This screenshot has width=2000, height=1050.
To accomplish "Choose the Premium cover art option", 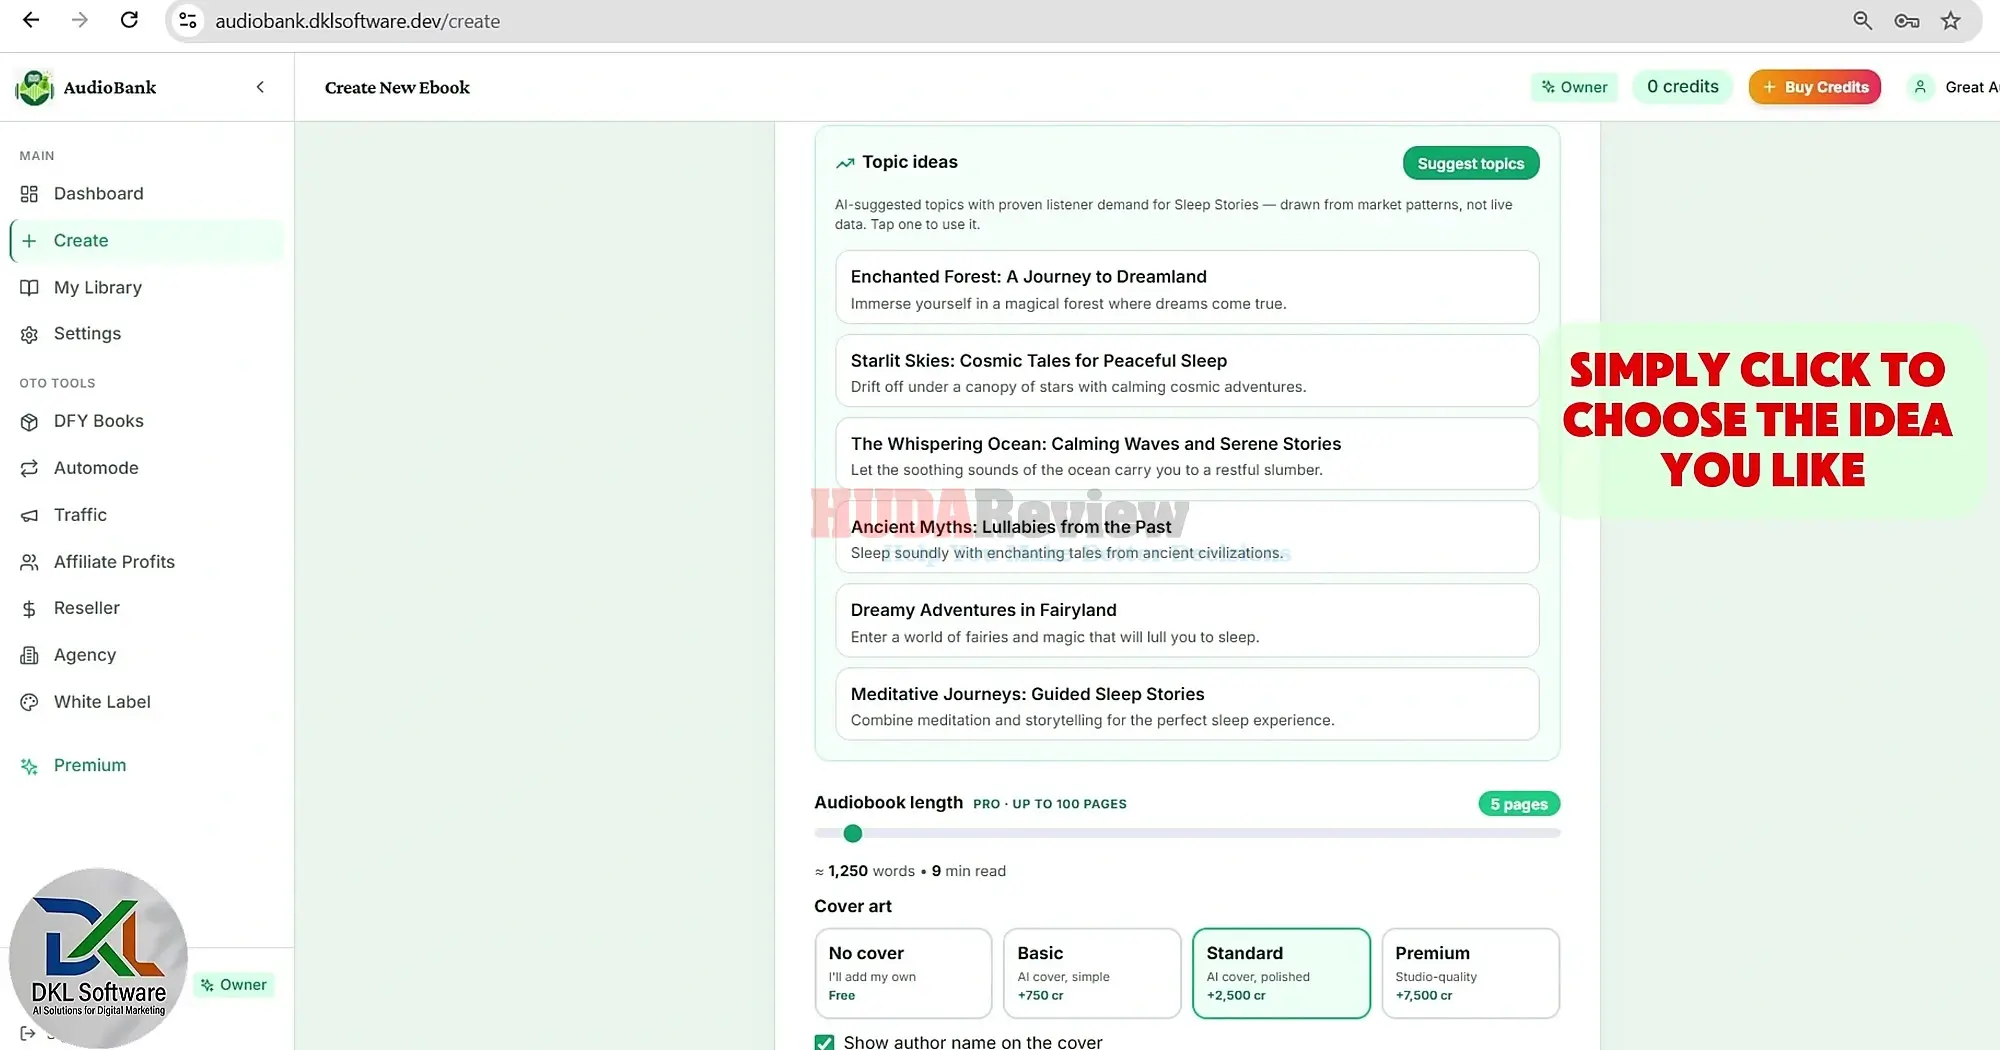I will (x=1470, y=973).
